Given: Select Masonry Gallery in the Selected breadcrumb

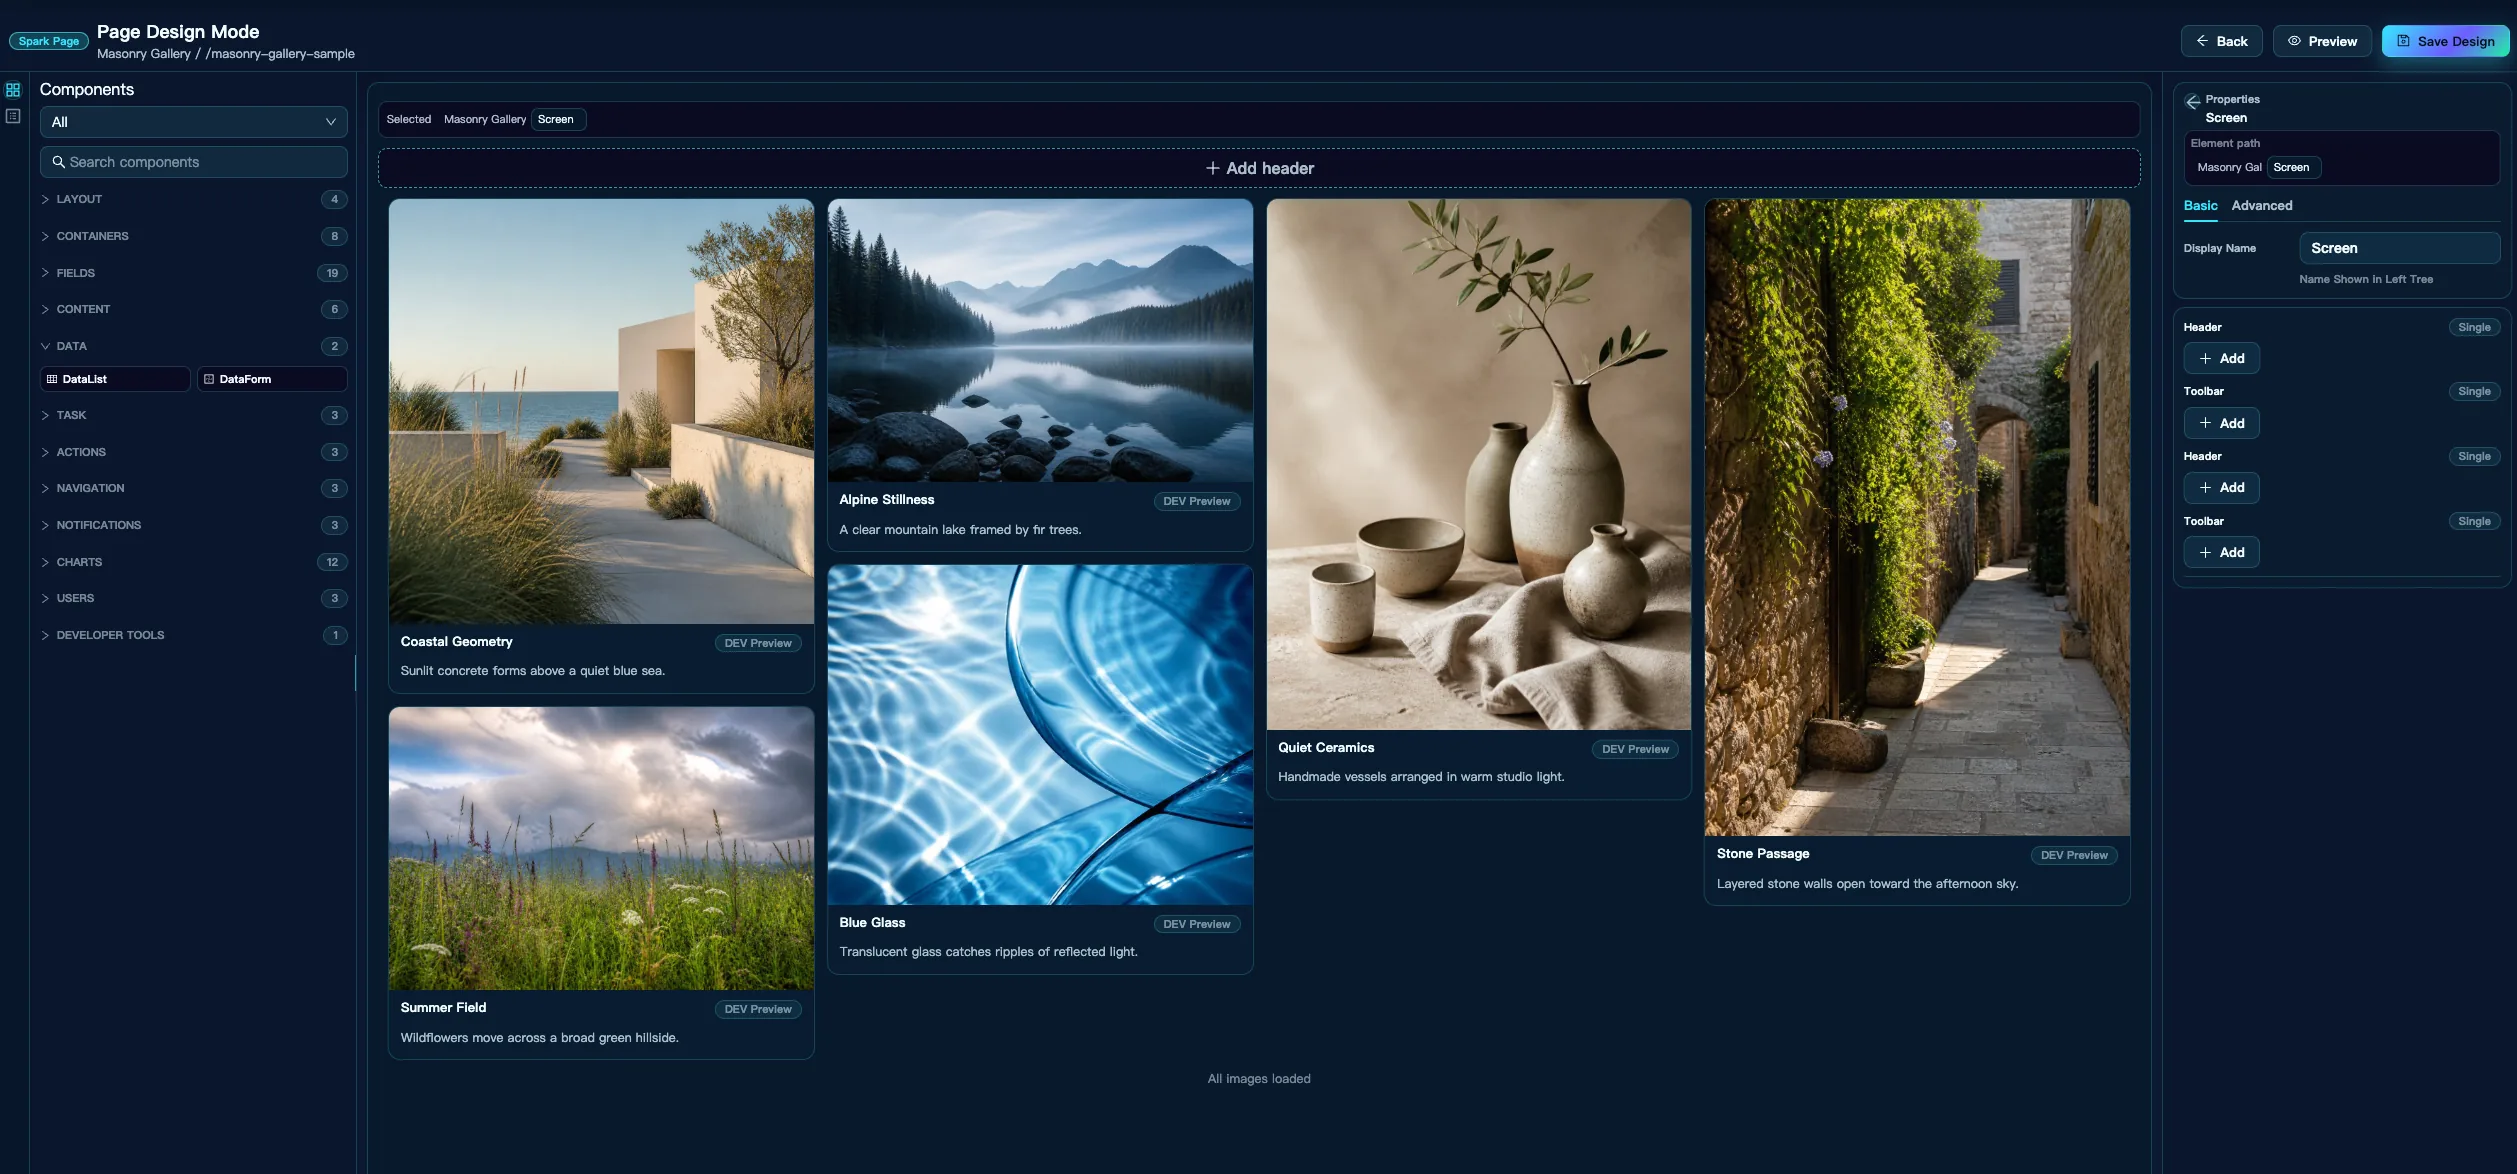Looking at the screenshot, I should pyautogui.click(x=485, y=120).
